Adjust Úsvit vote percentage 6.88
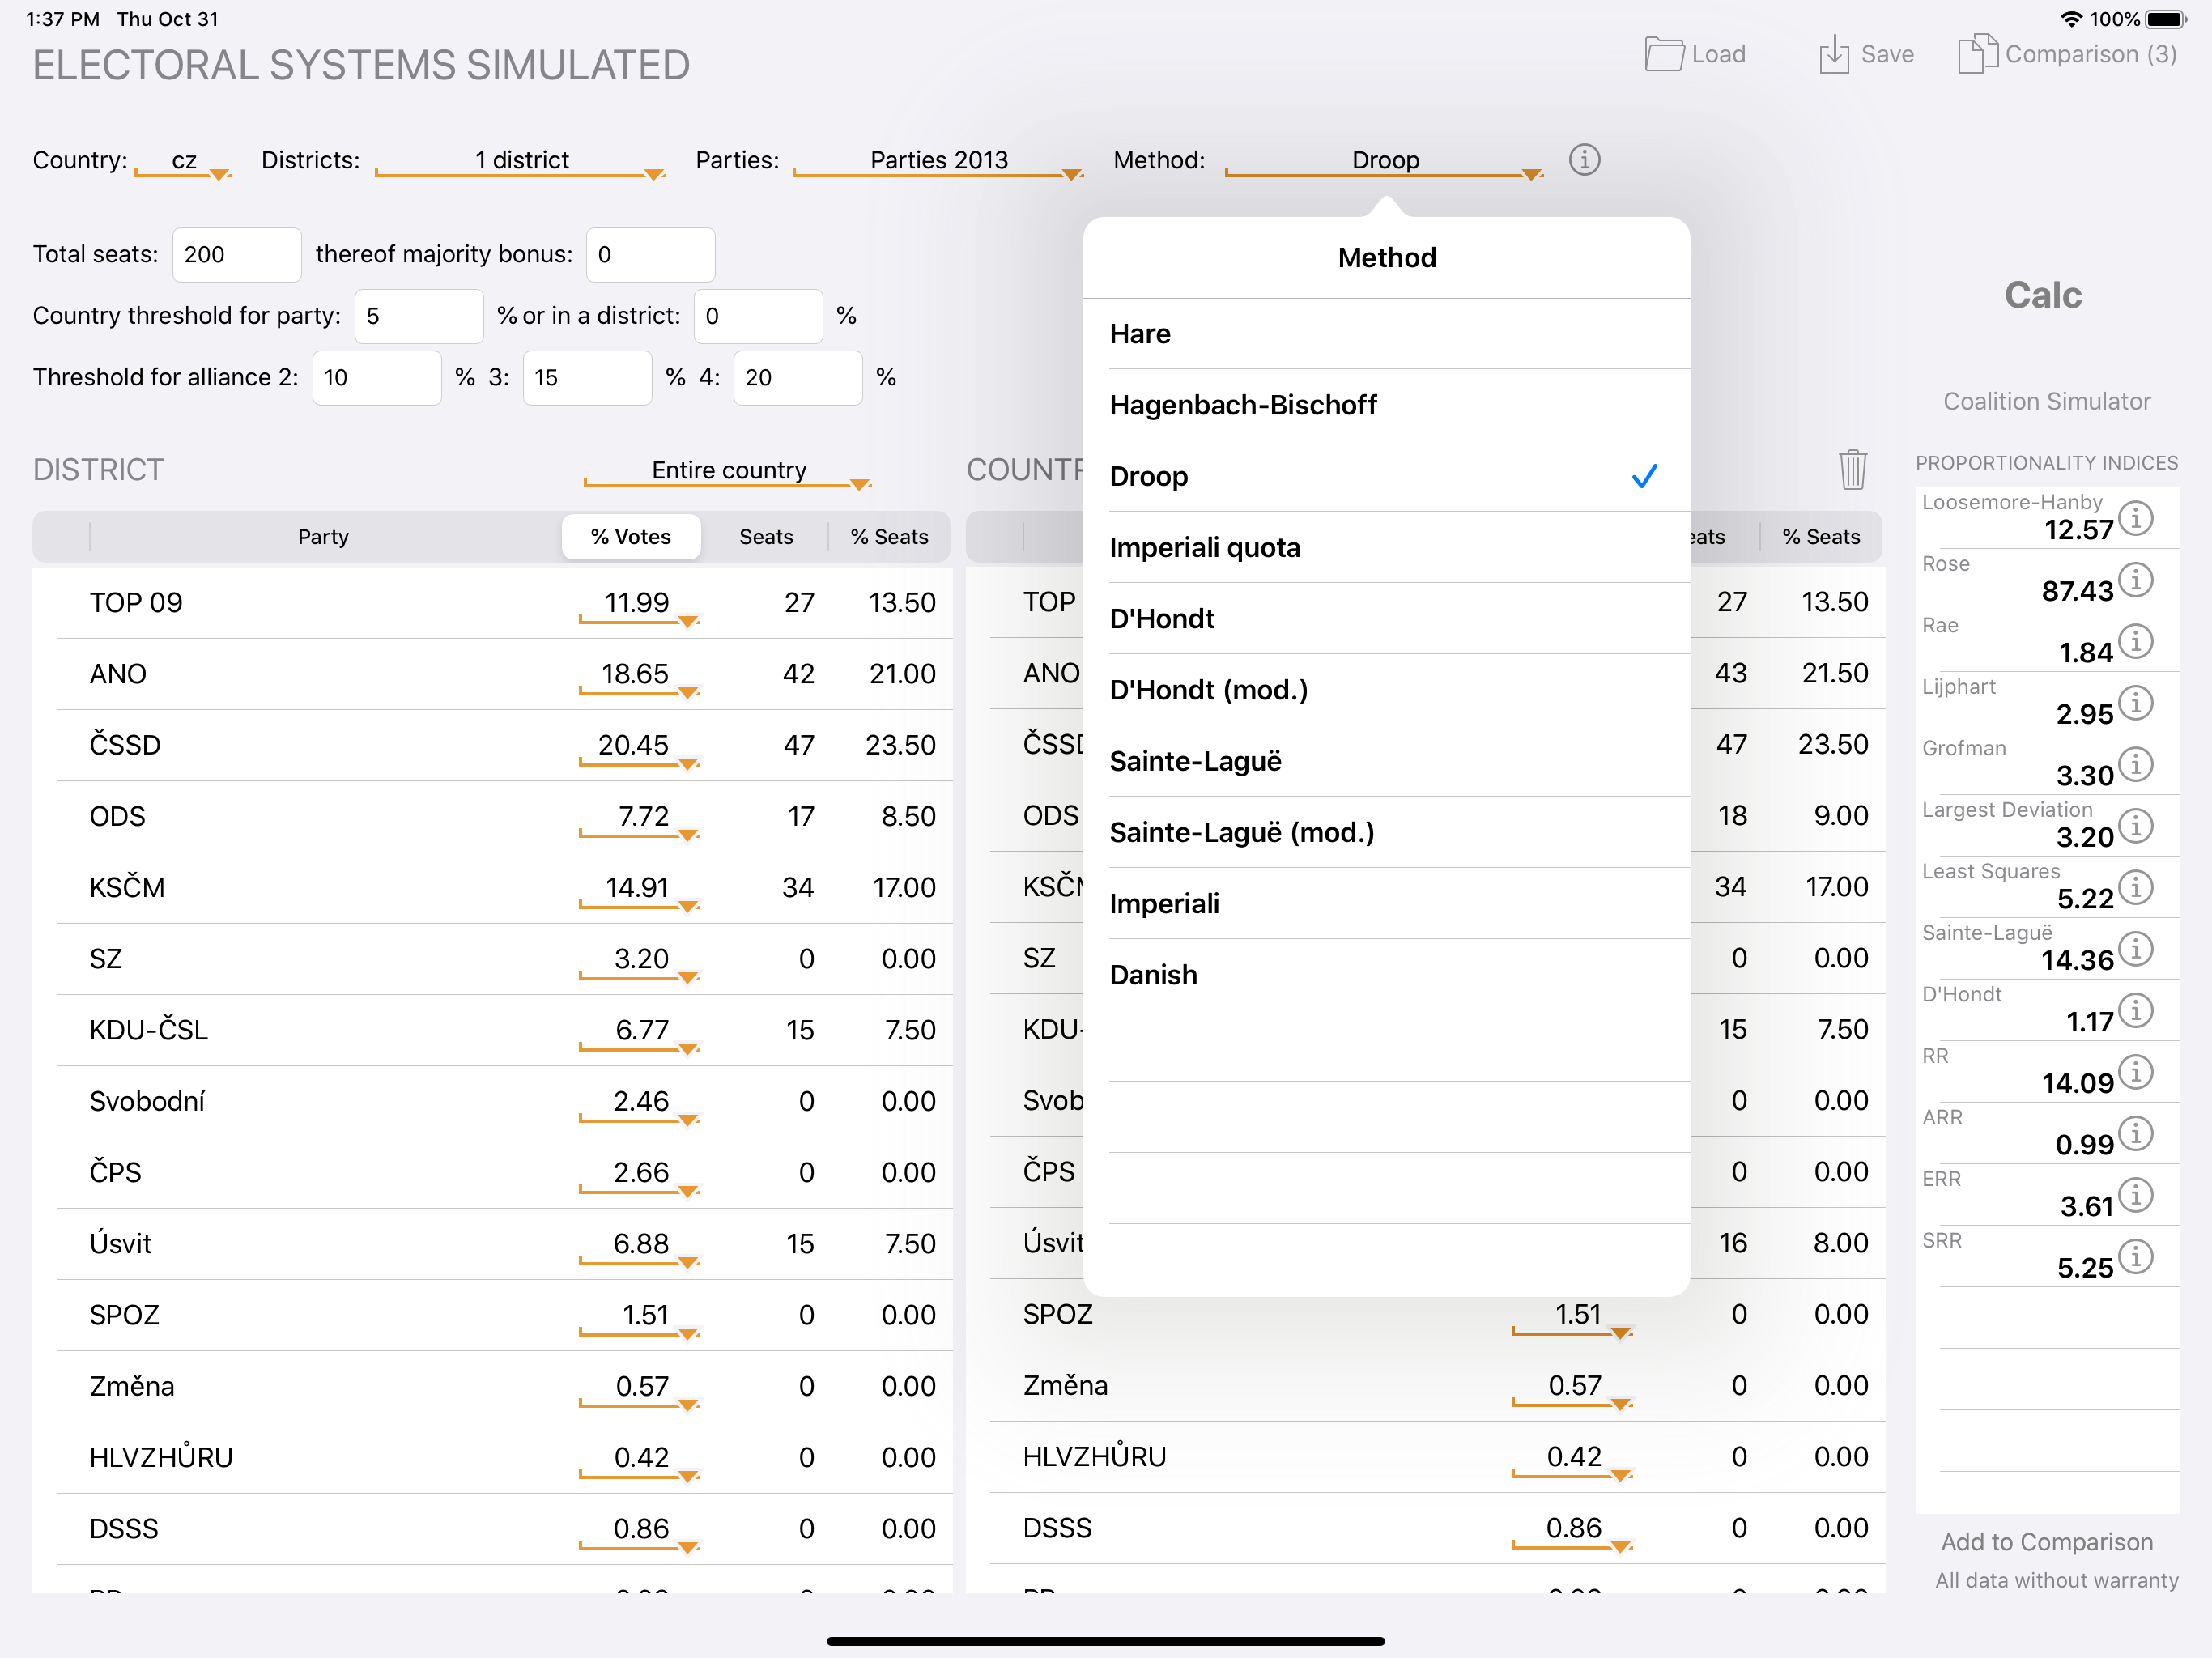The image size is (2212, 1658). click(x=639, y=1245)
